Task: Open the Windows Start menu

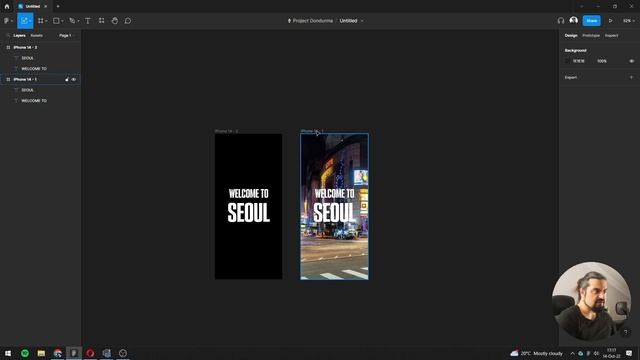Action: click(8, 353)
